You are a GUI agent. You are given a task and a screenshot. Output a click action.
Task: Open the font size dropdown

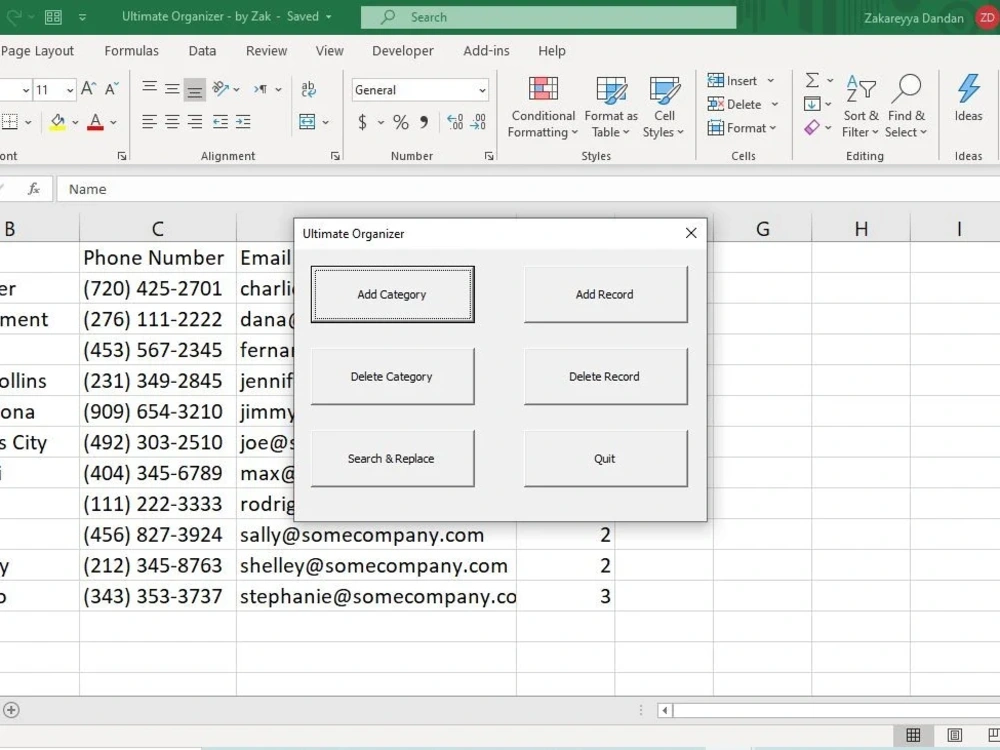[54, 89]
